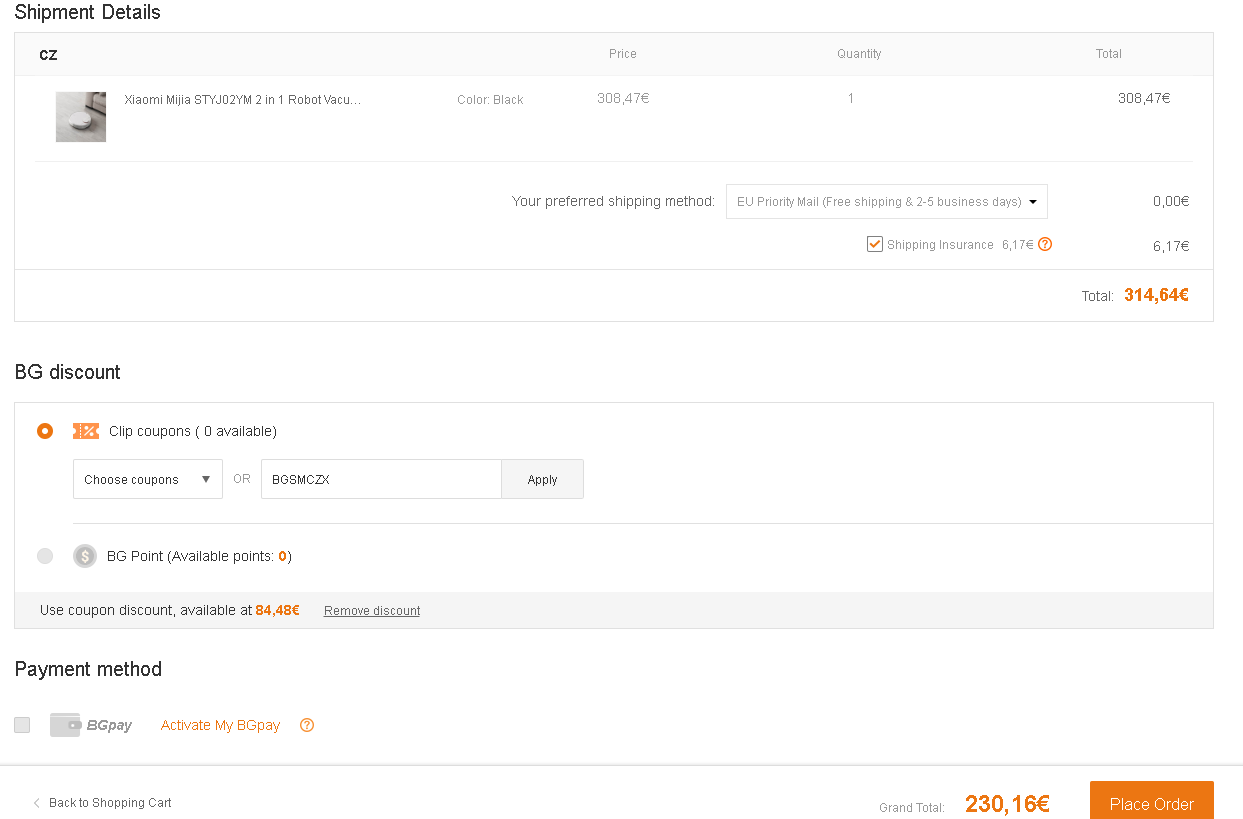Go Back to Shopping Cart
This screenshot has height=819, width=1243.
coord(110,803)
